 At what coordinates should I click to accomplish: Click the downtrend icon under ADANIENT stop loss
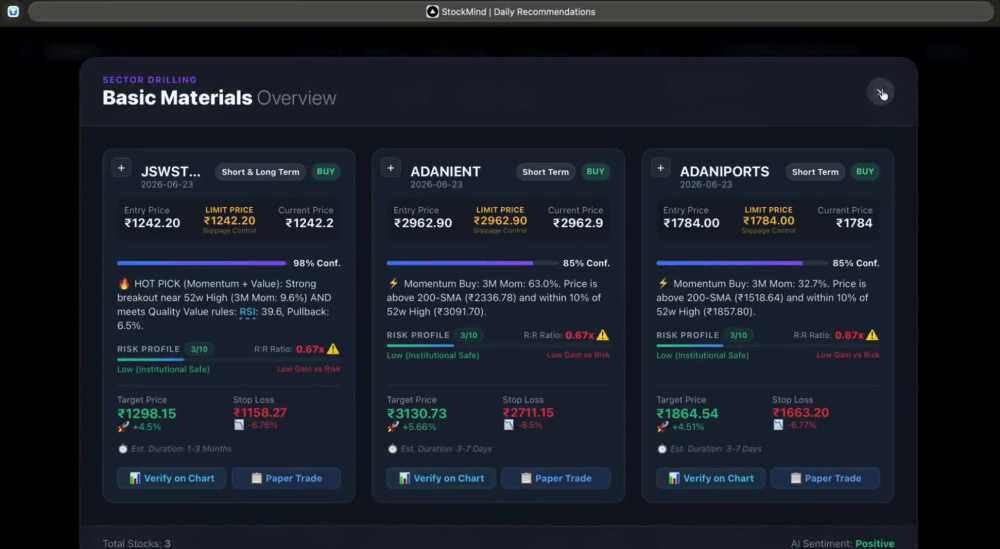pos(509,425)
